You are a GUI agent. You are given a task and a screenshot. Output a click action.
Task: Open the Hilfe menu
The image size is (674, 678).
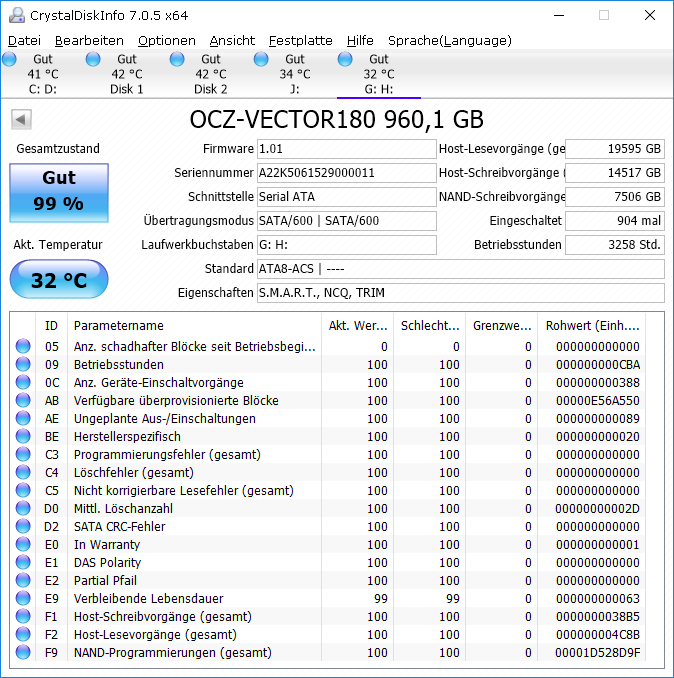[360, 41]
